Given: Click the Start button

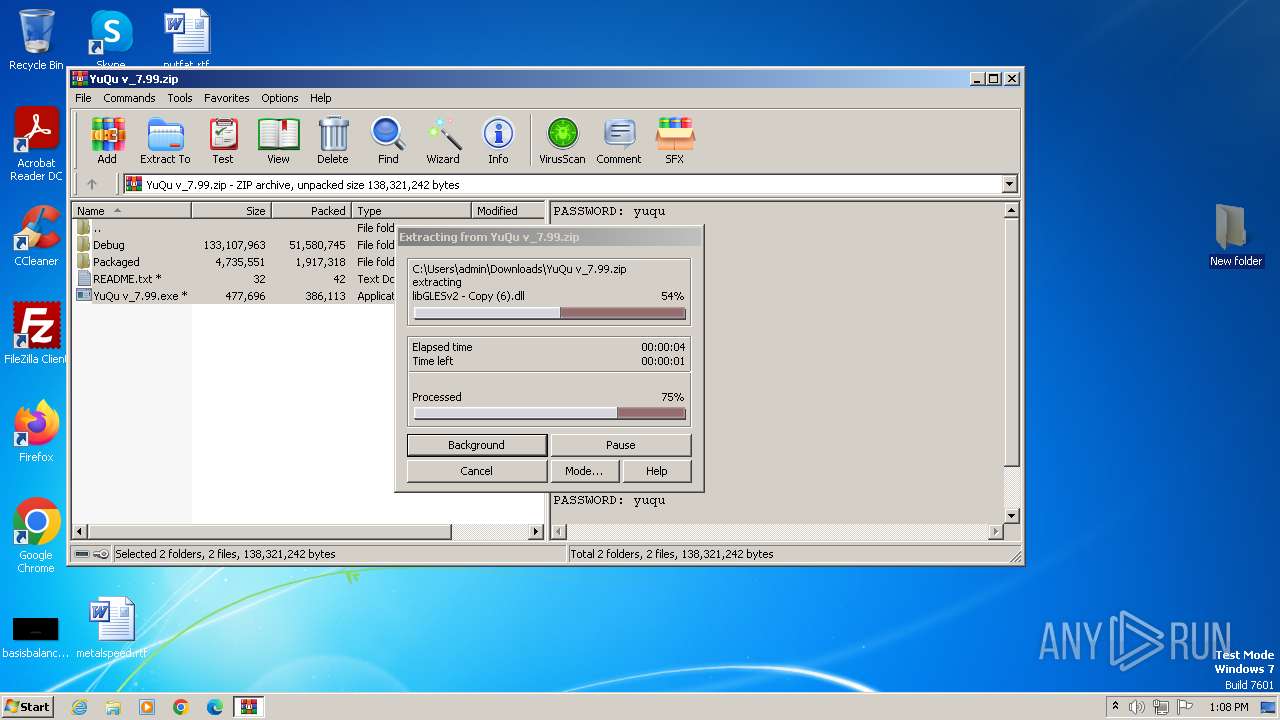Looking at the screenshot, I should (28, 707).
